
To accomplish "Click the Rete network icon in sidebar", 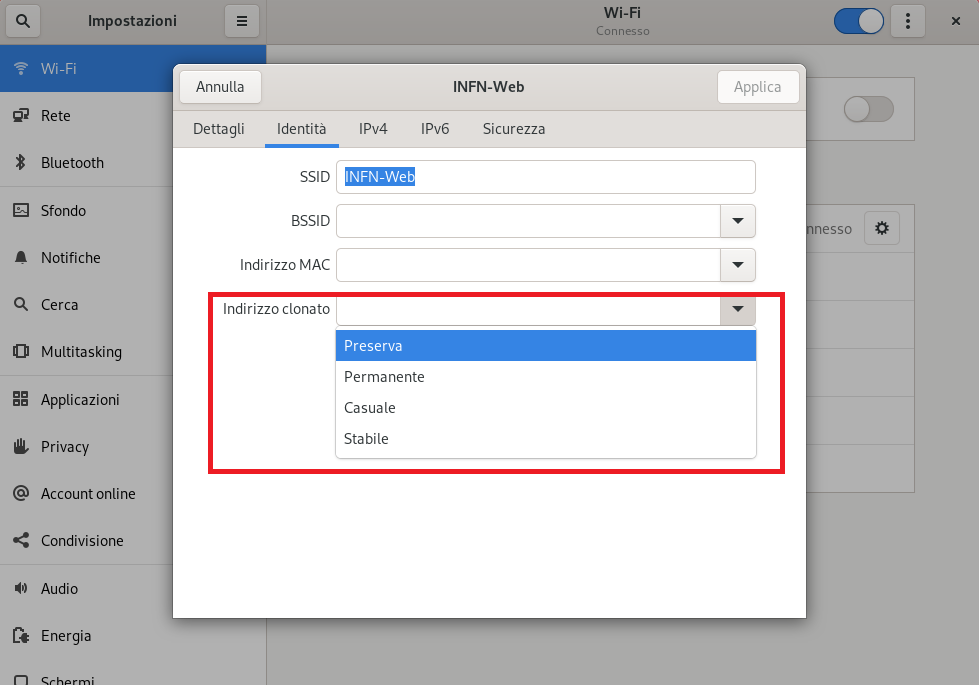I will point(21,116).
